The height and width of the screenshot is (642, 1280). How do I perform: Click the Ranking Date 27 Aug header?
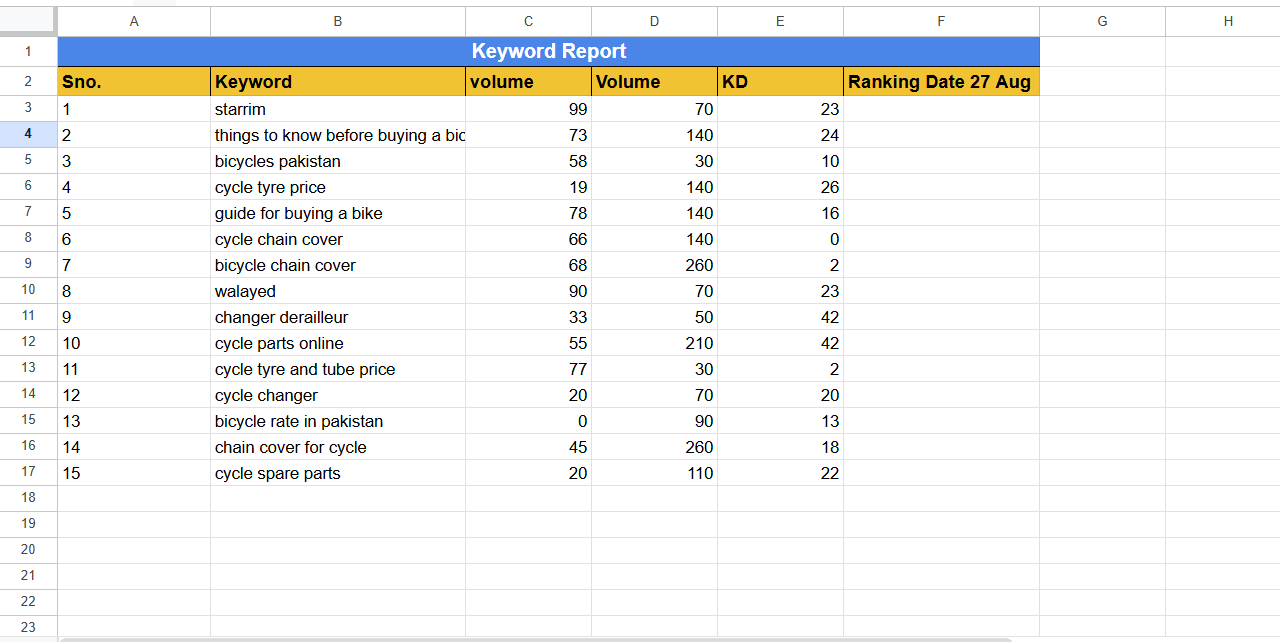tap(941, 82)
